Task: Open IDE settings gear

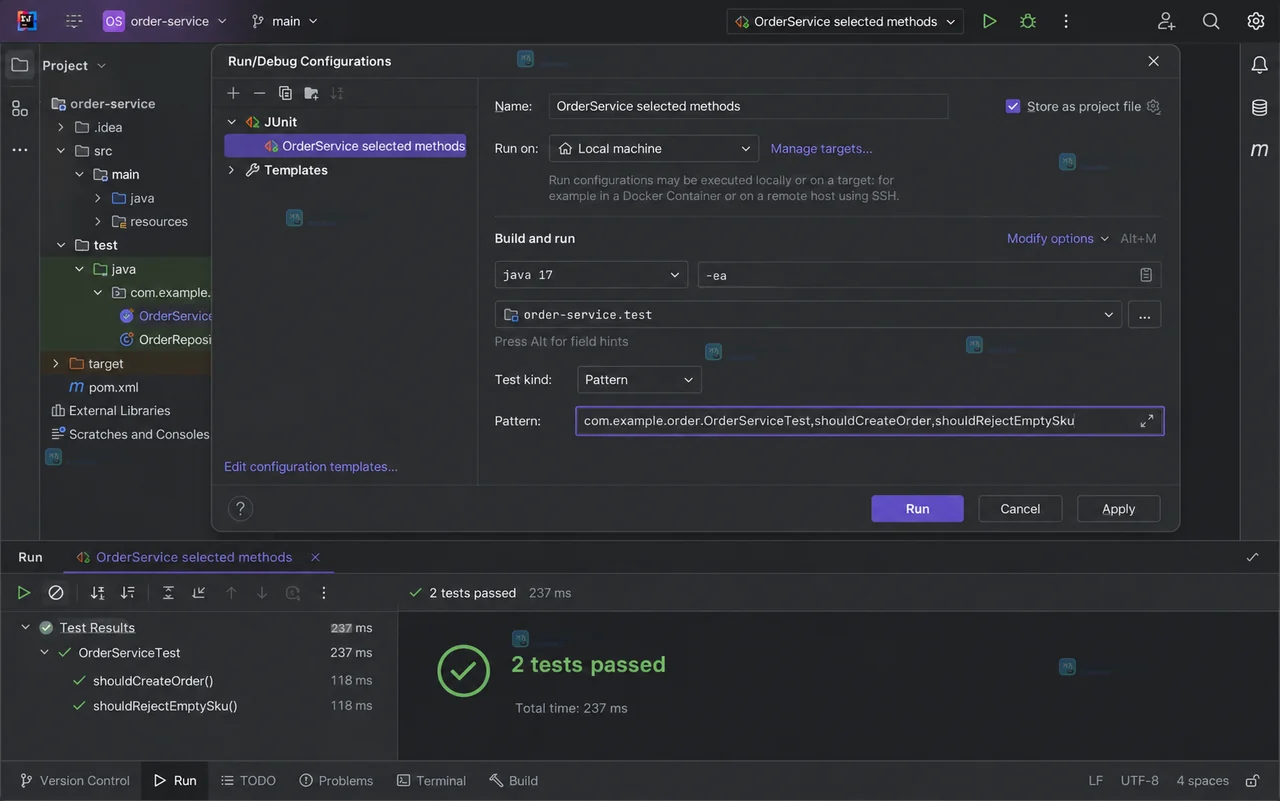Action: pyautogui.click(x=1256, y=21)
